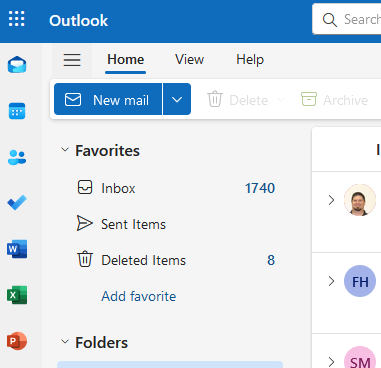Open the app launcher grid
This screenshot has height=368, width=381.
coord(17,18)
